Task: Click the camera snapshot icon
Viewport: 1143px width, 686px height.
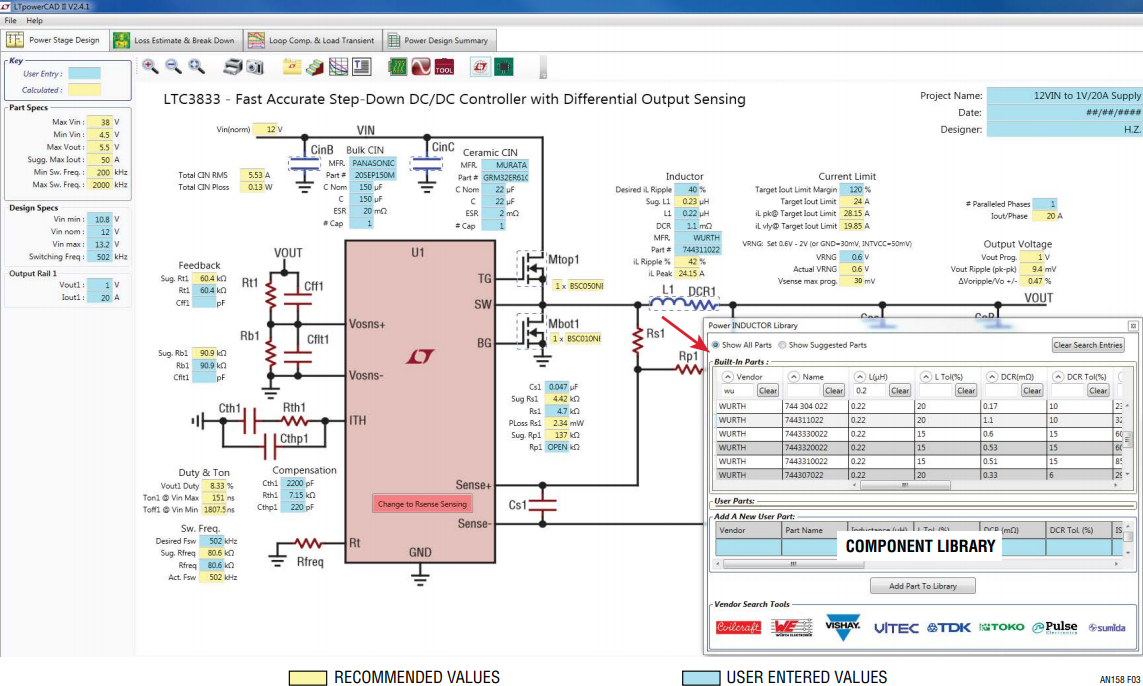Action: (x=255, y=67)
